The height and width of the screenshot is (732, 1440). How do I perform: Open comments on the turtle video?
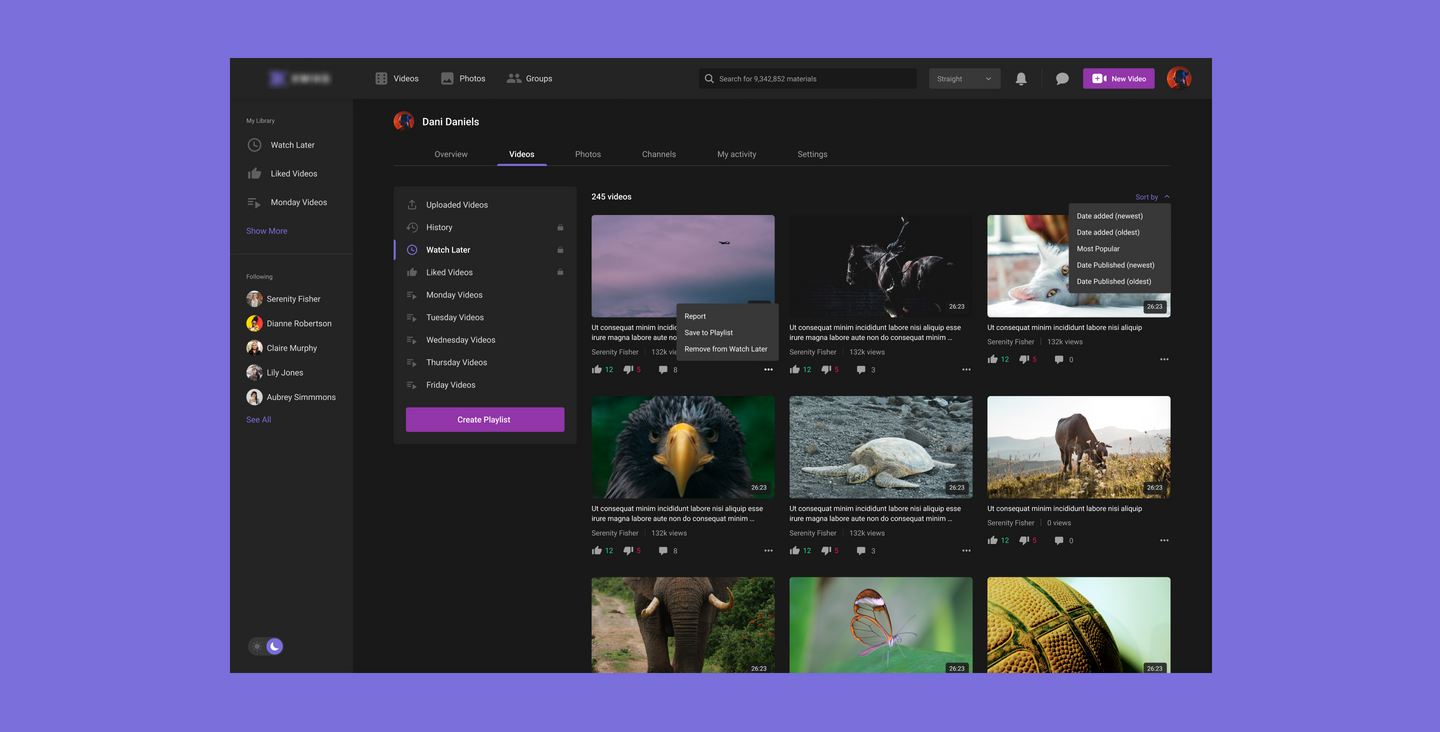[x=860, y=551]
